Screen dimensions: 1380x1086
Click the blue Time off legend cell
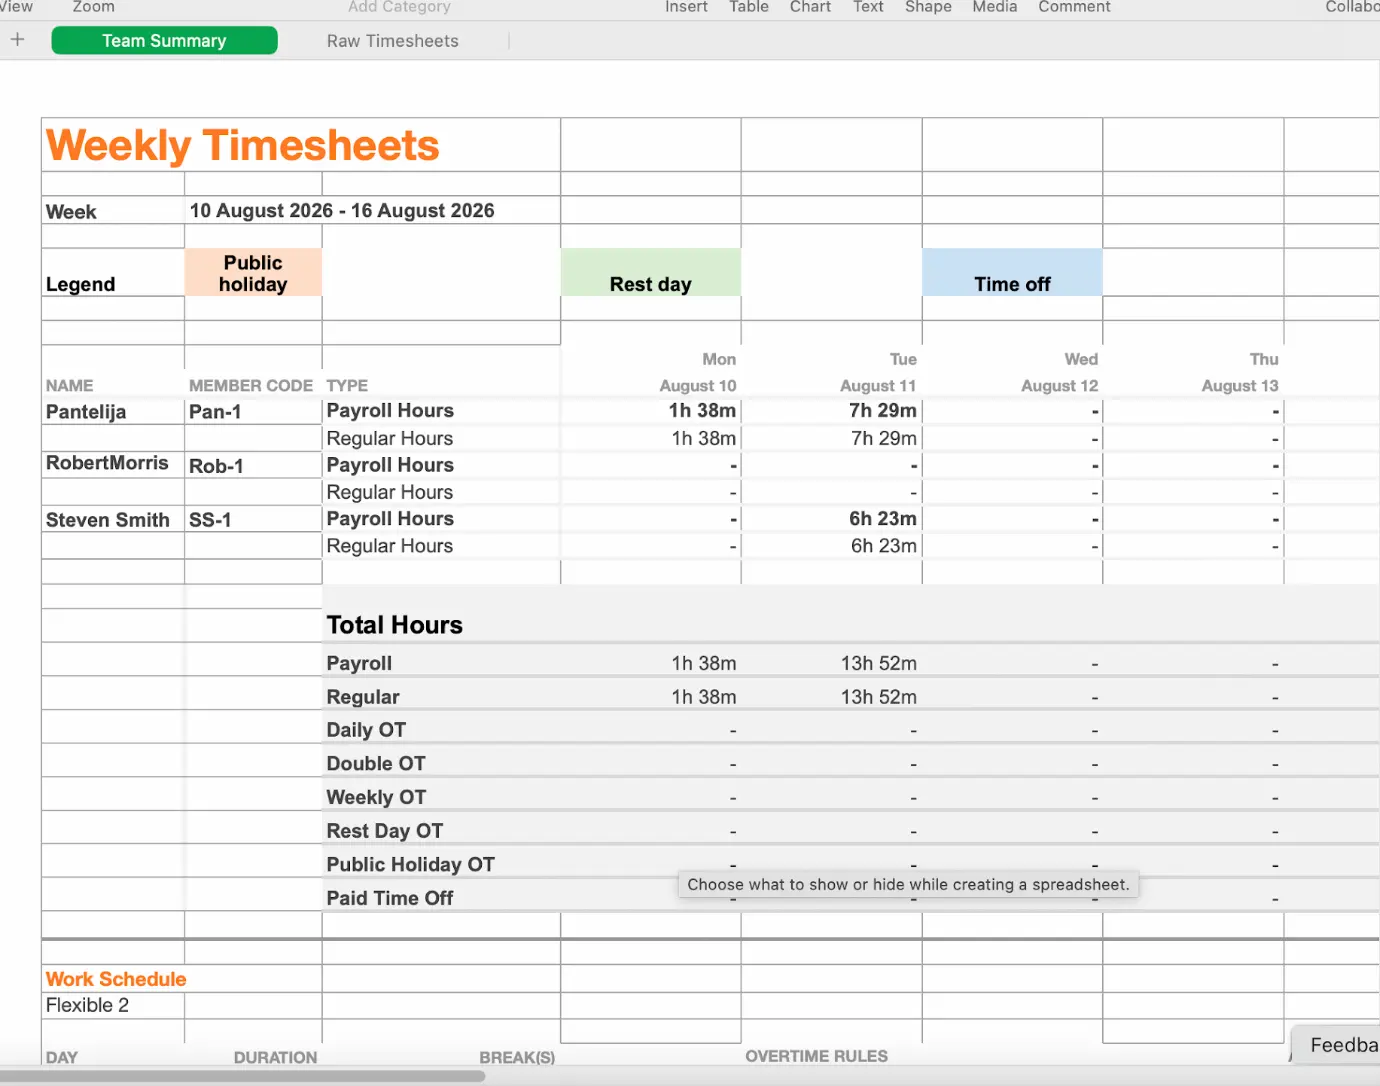coord(1012,272)
